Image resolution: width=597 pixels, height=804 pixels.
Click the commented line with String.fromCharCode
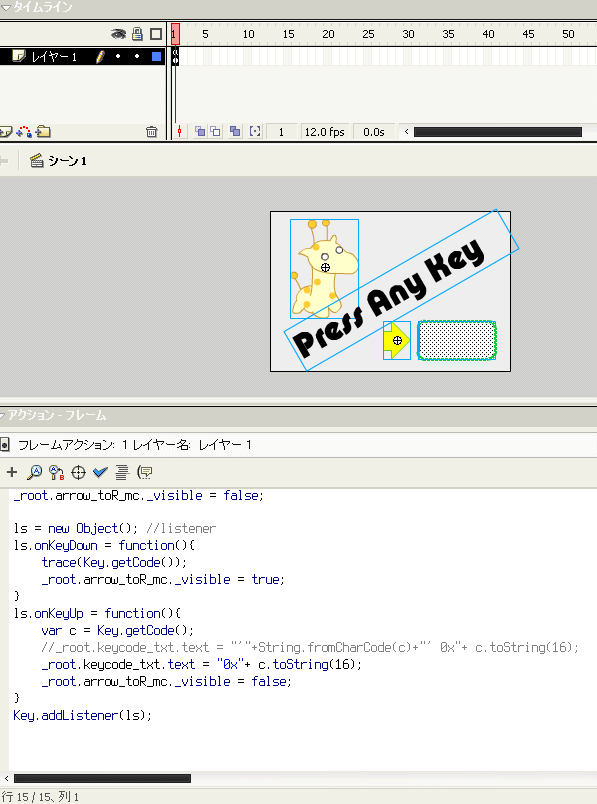pyautogui.click(x=310, y=648)
